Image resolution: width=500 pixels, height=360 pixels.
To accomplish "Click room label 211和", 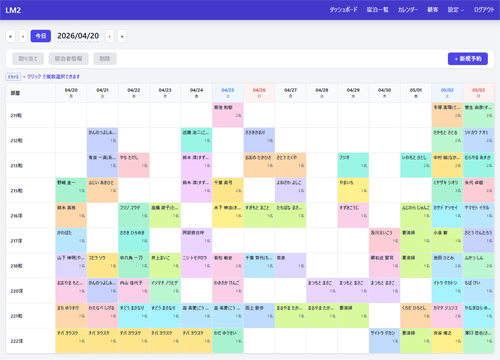I will click(16, 115).
